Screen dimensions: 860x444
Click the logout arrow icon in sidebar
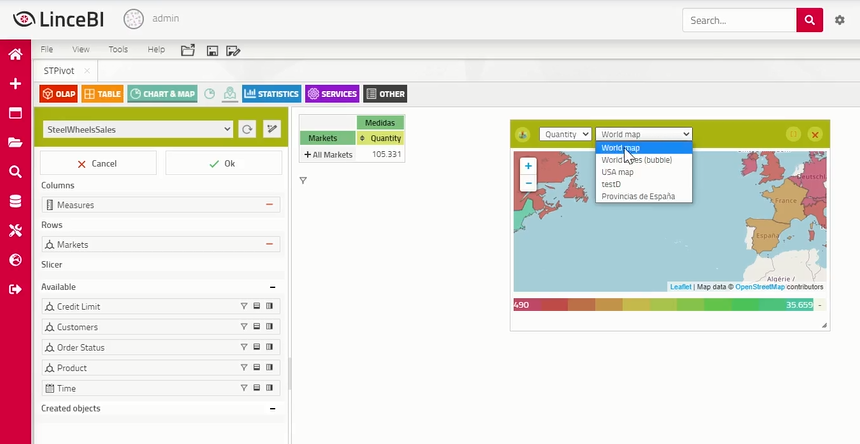click(x=15, y=289)
